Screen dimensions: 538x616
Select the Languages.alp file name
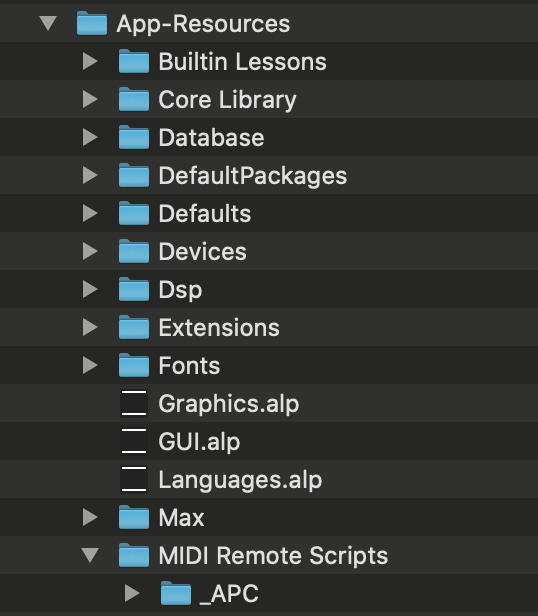point(240,480)
